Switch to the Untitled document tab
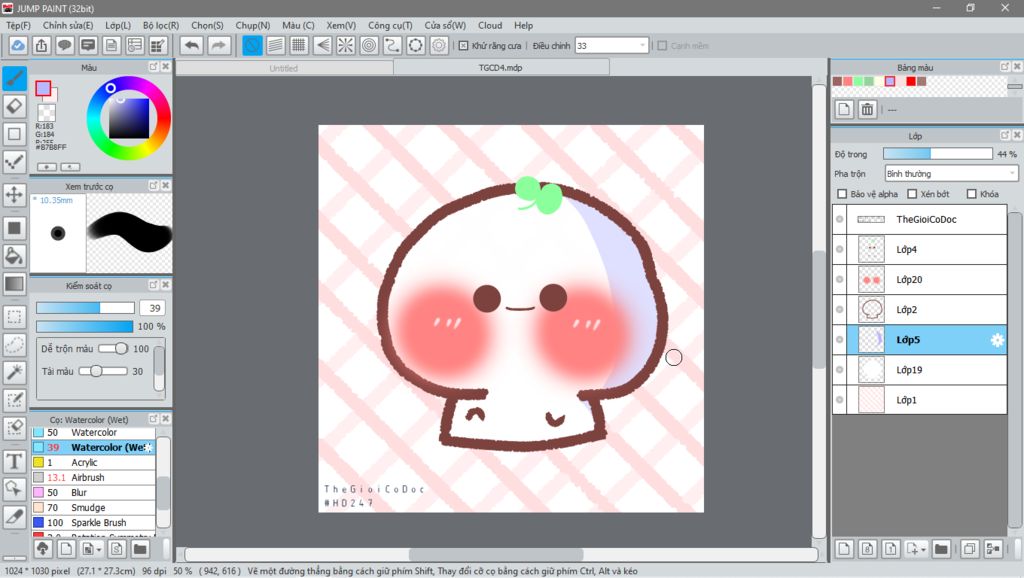Viewport: 1024px width, 578px height. 284,68
